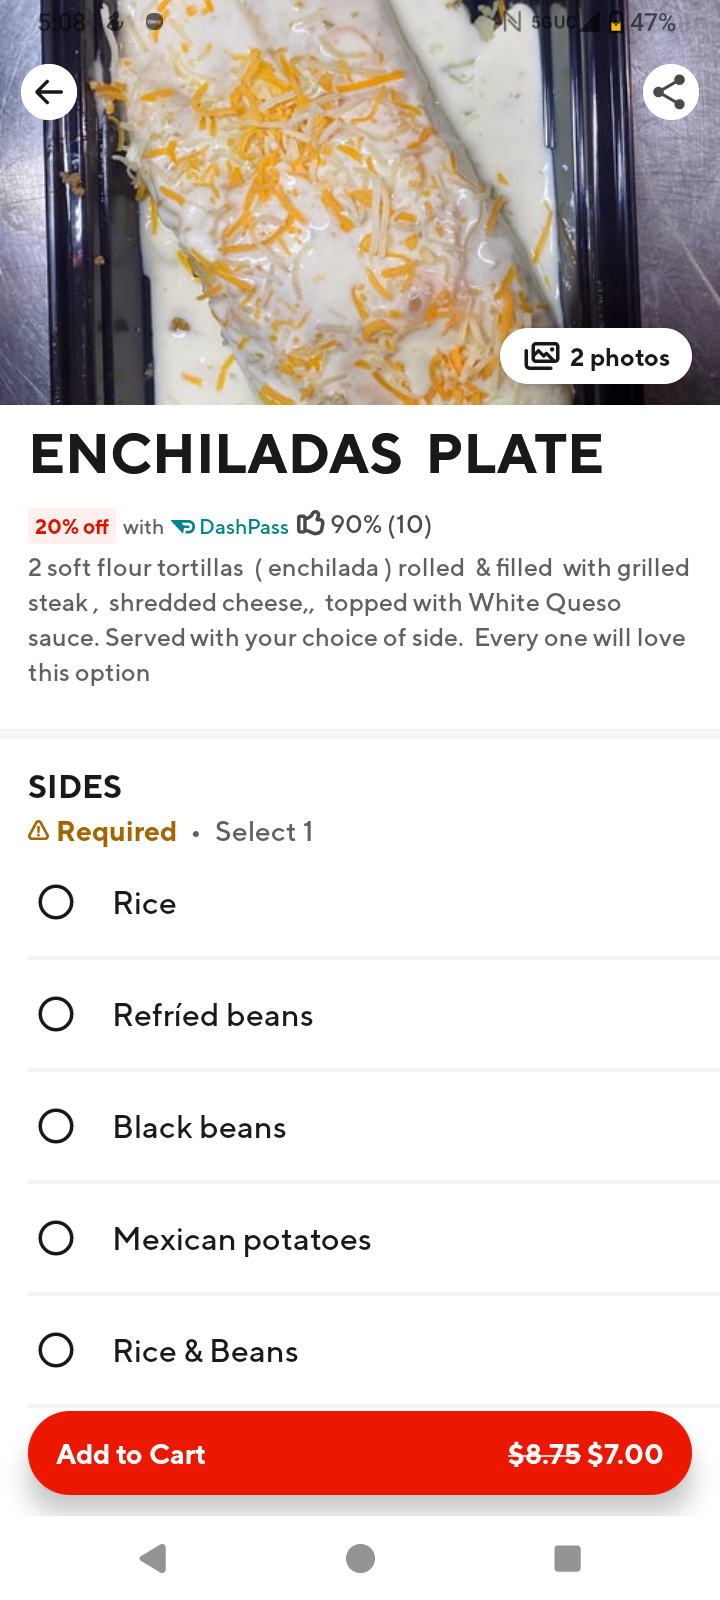Tap the 20% off badge
Viewport: 720px width, 1600px height.
(x=72, y=526)
